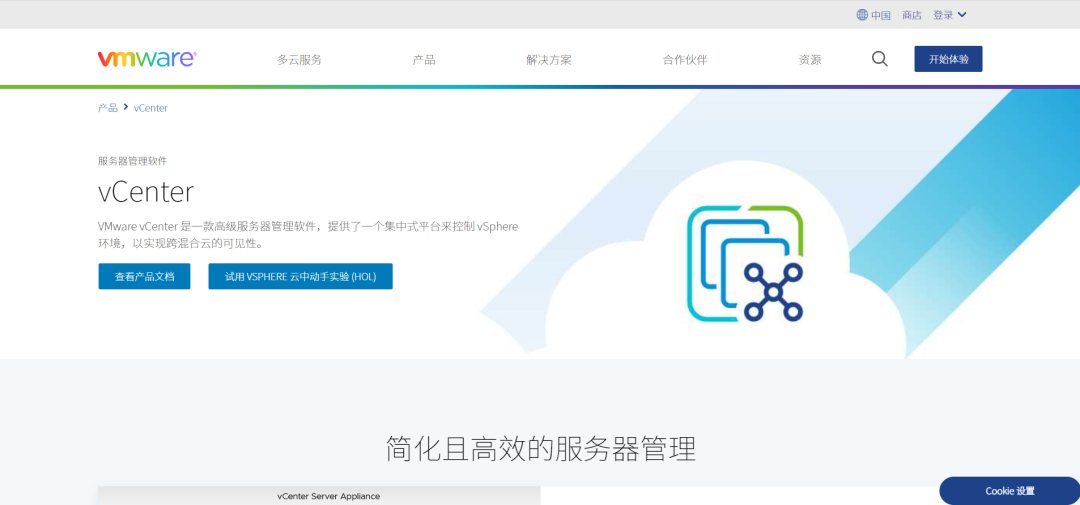
Task: Click the 查看产品文档 button
Action: click(x=145, y=276)
